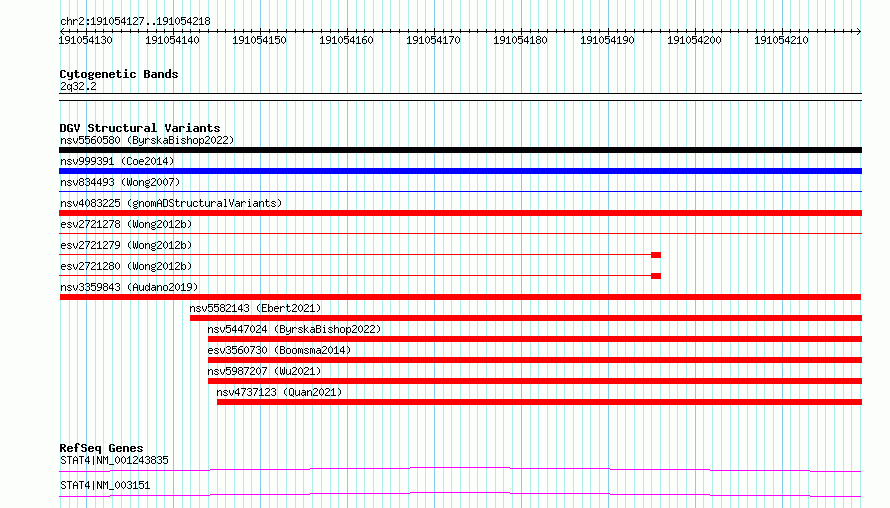The height and width of the screenshot is (508, 890).
Task: Select the 2q32.2 band label
Action: (x=78, y=86)
